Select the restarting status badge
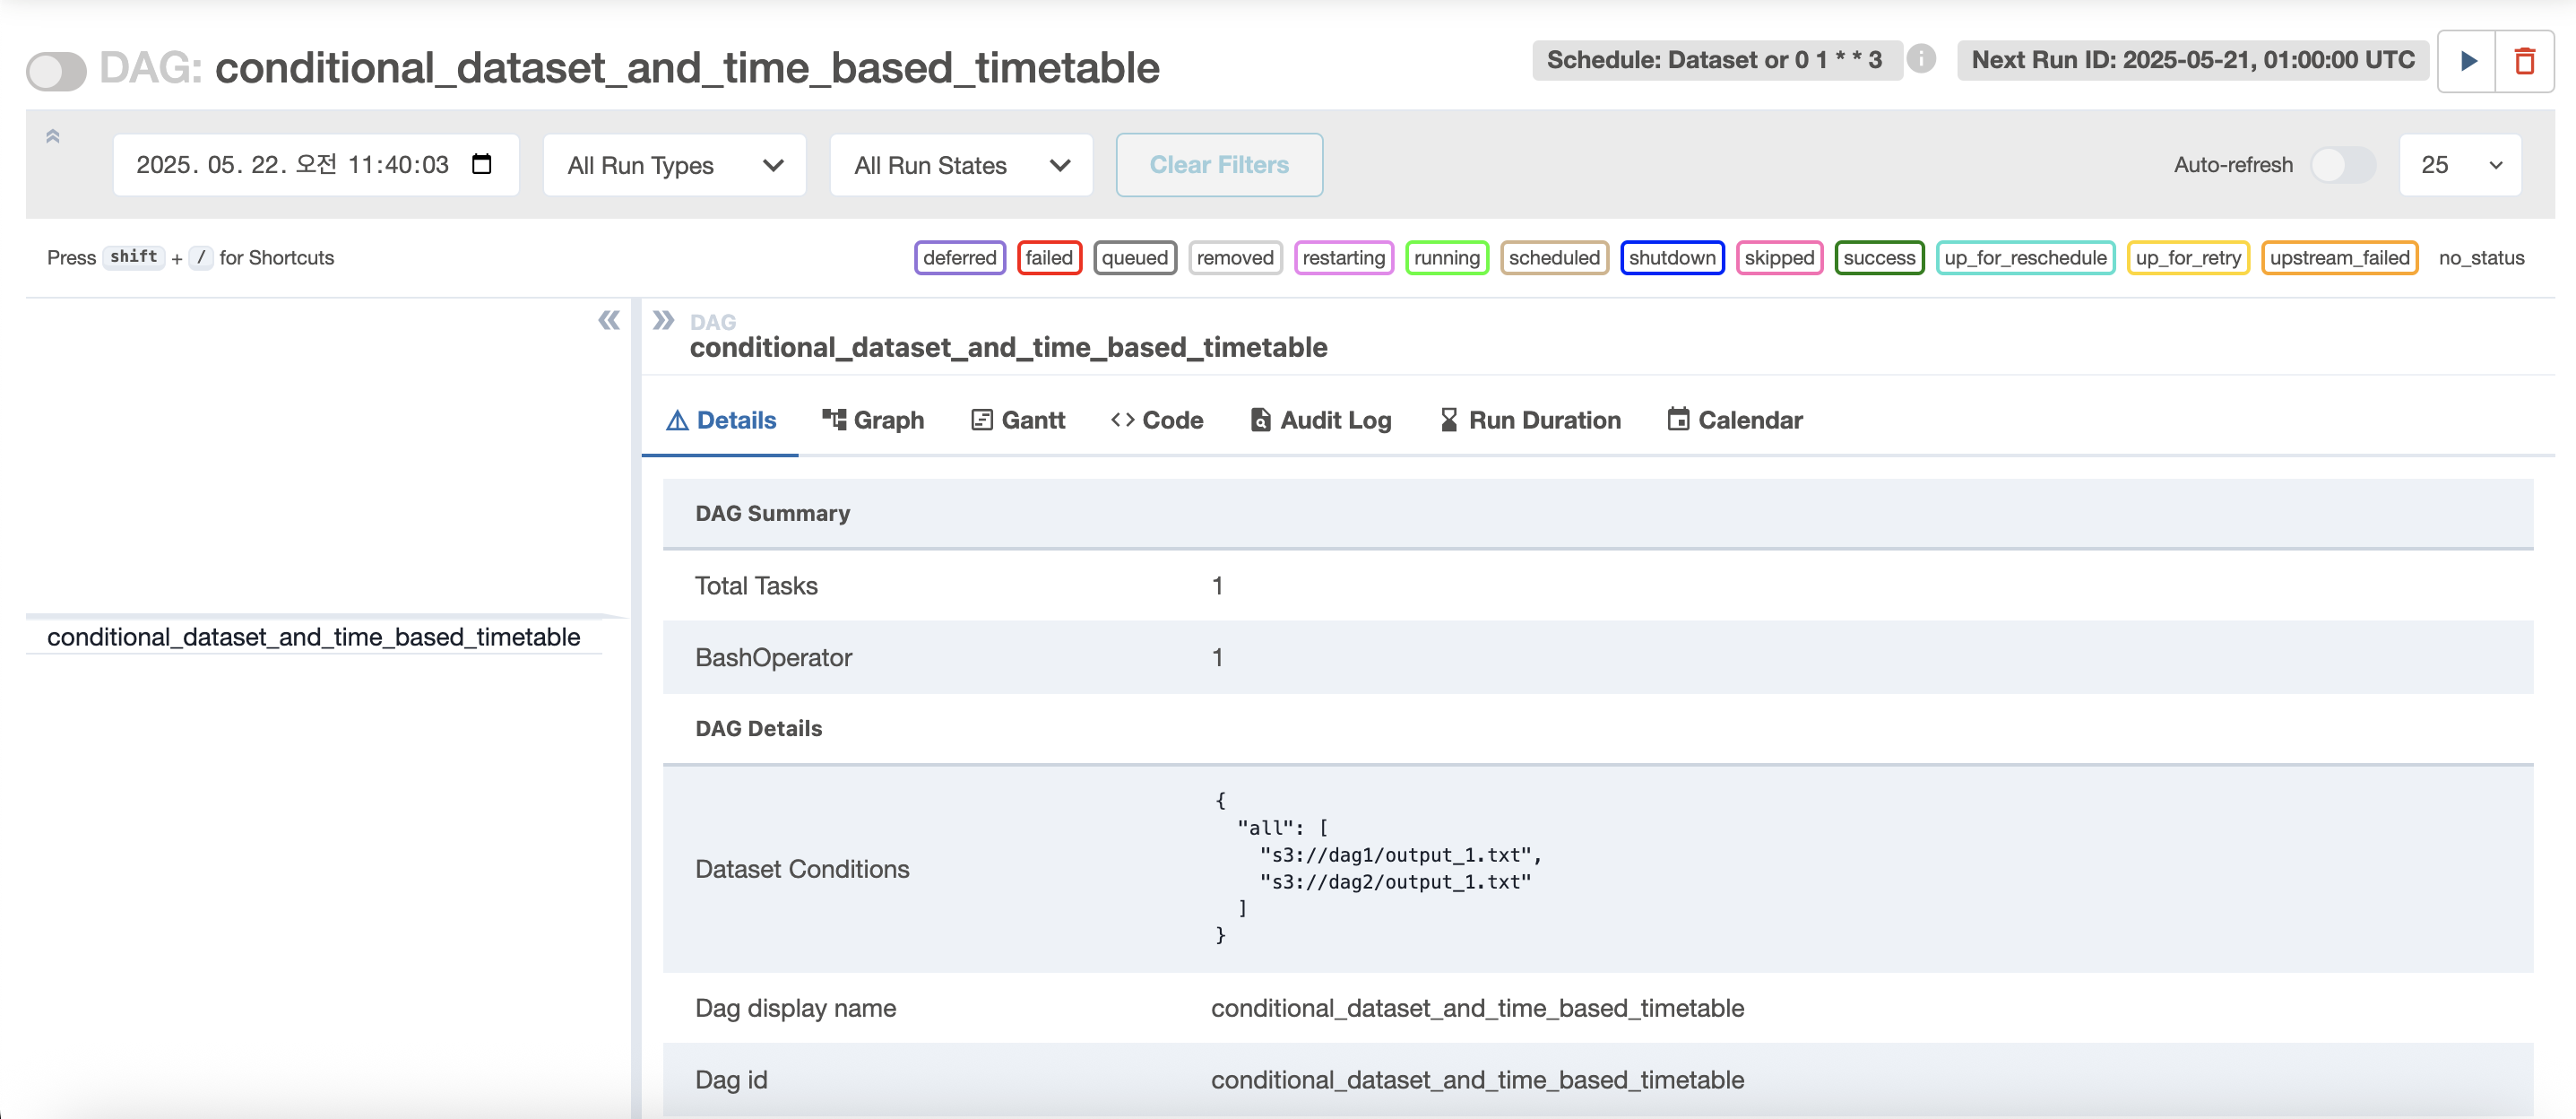Viewport: 2576px width, 1119px height. 1343,258
